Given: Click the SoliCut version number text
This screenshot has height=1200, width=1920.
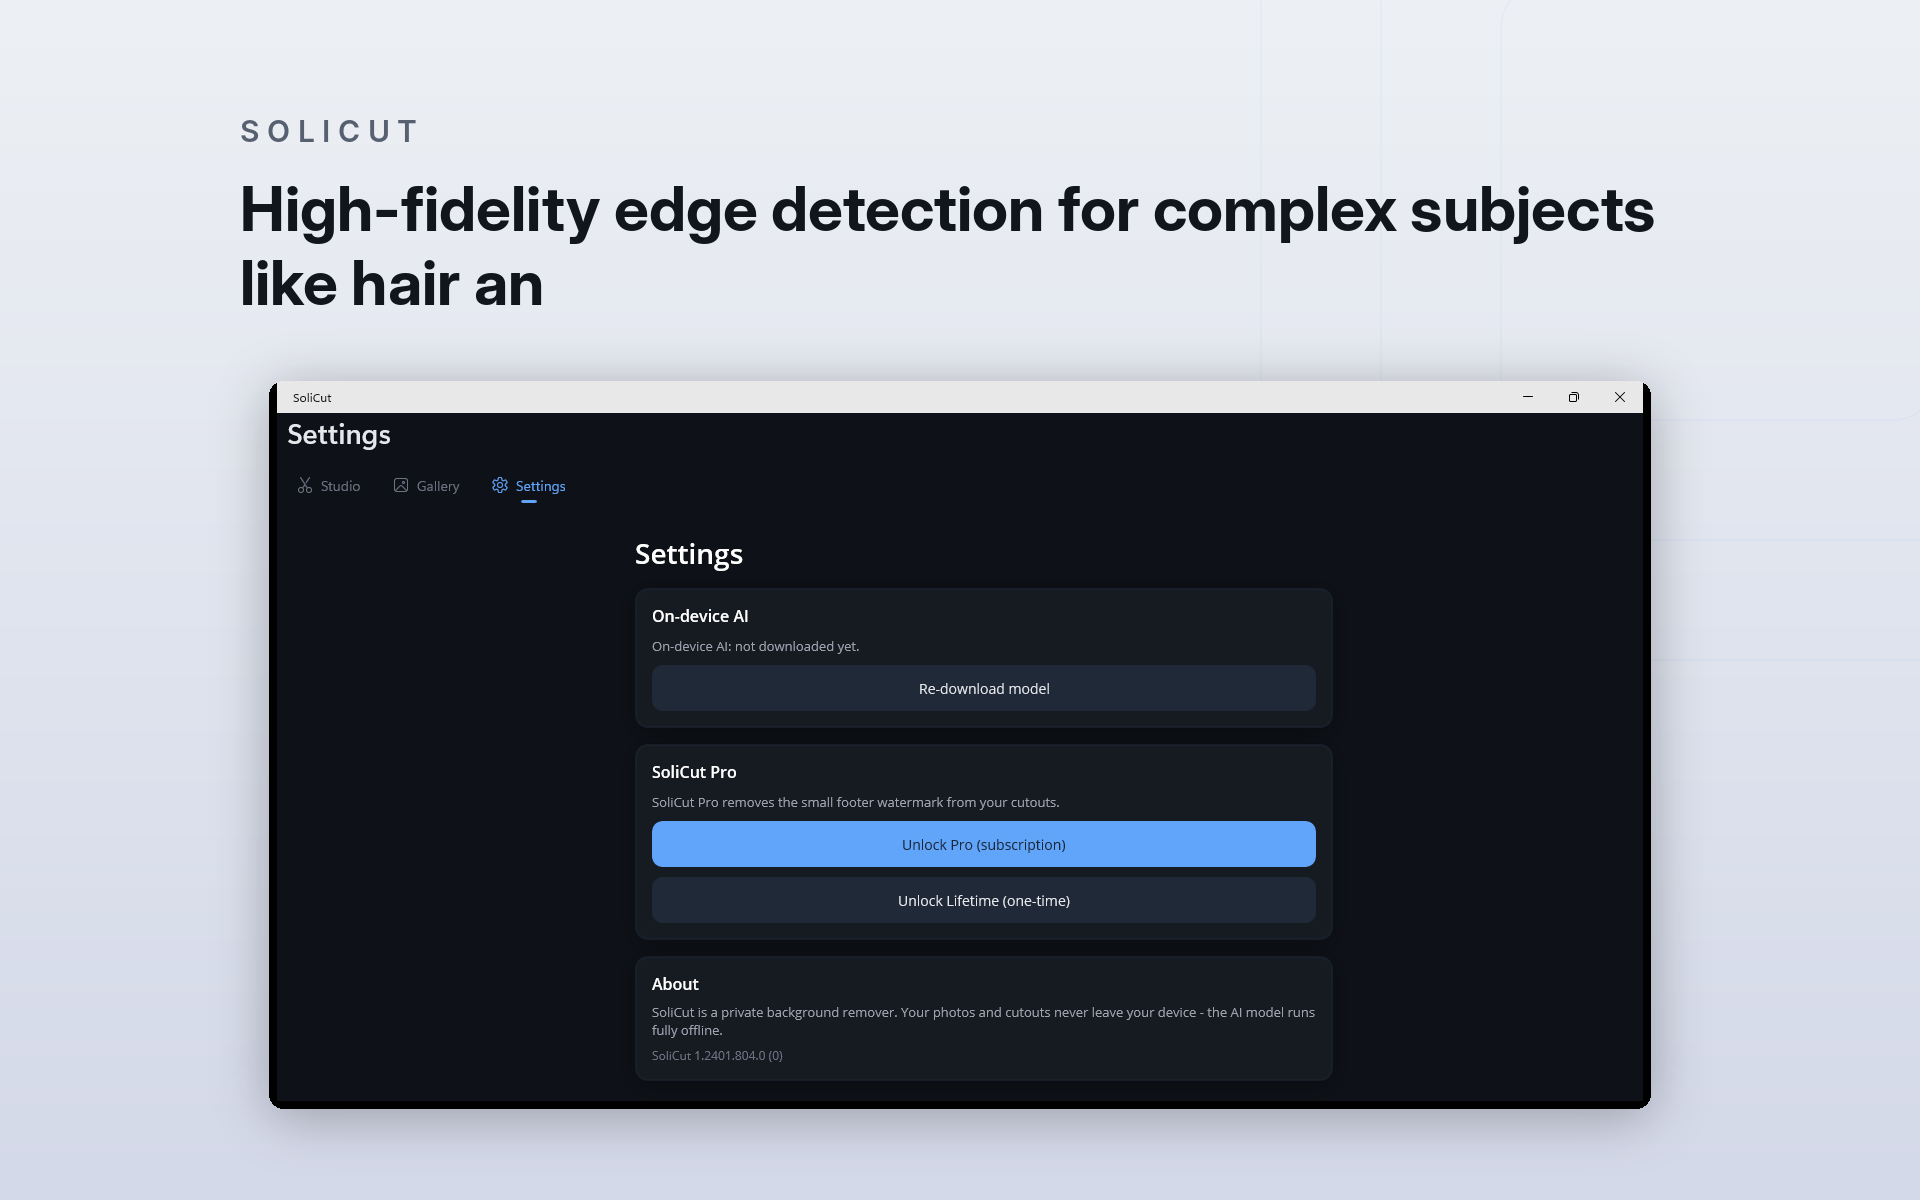Looking at the screenshot, I should click(717, 1056).
